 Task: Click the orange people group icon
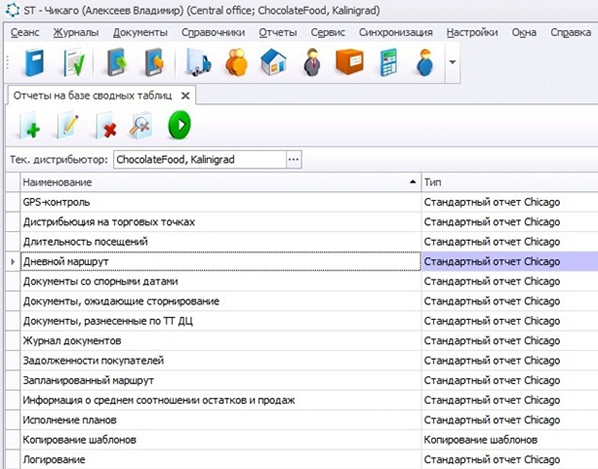coord(236,62)
